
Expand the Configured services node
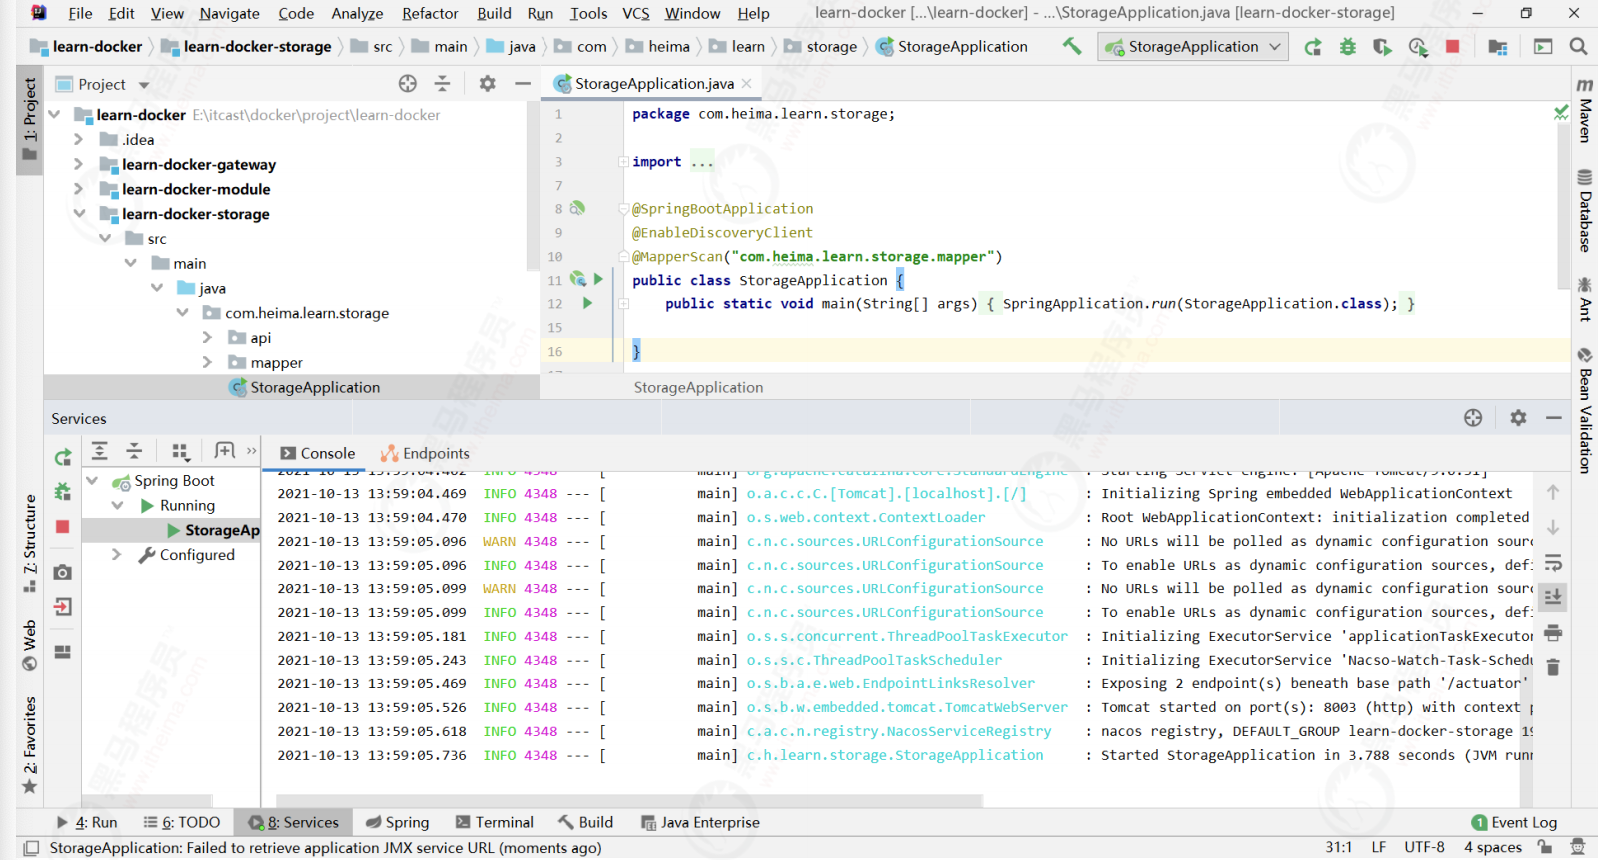coord(117,555)
